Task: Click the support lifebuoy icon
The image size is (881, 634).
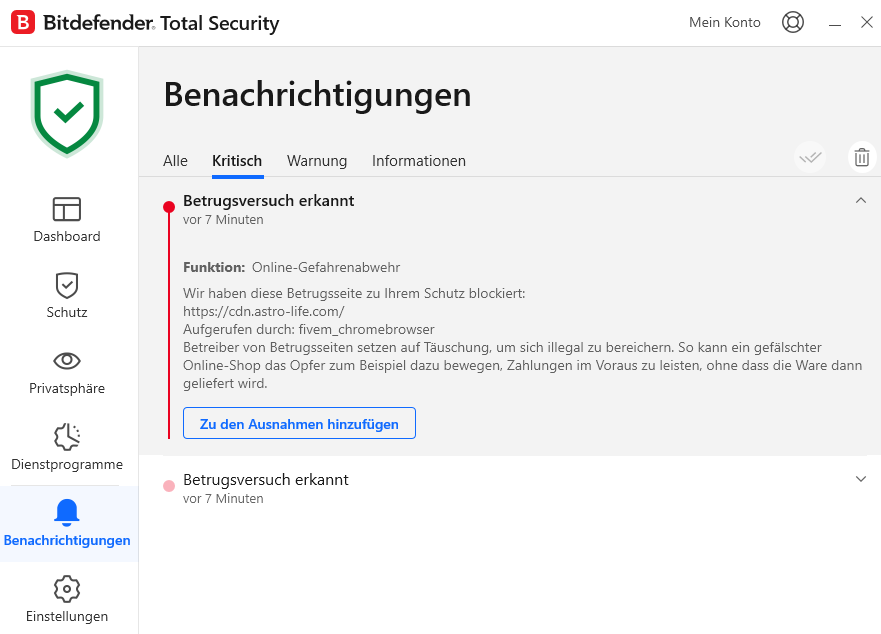Action: click(793, 22)
